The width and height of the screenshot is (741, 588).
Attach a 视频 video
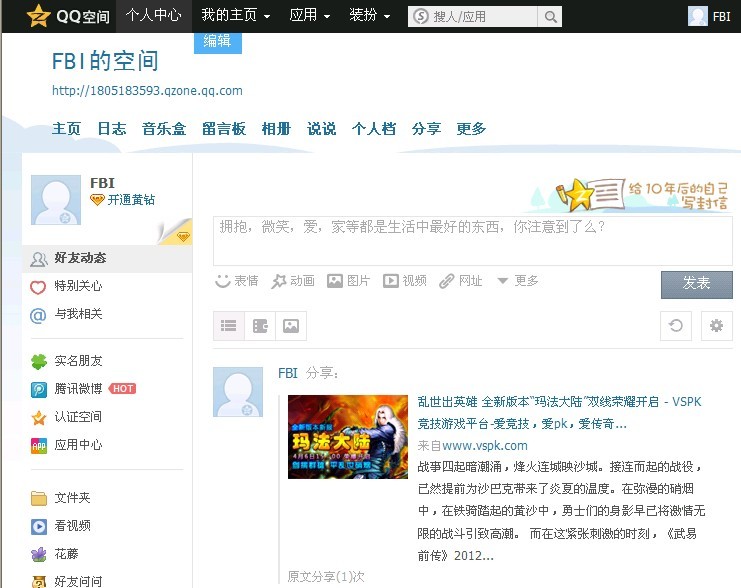pyautogui.click(x=405, y=281)
